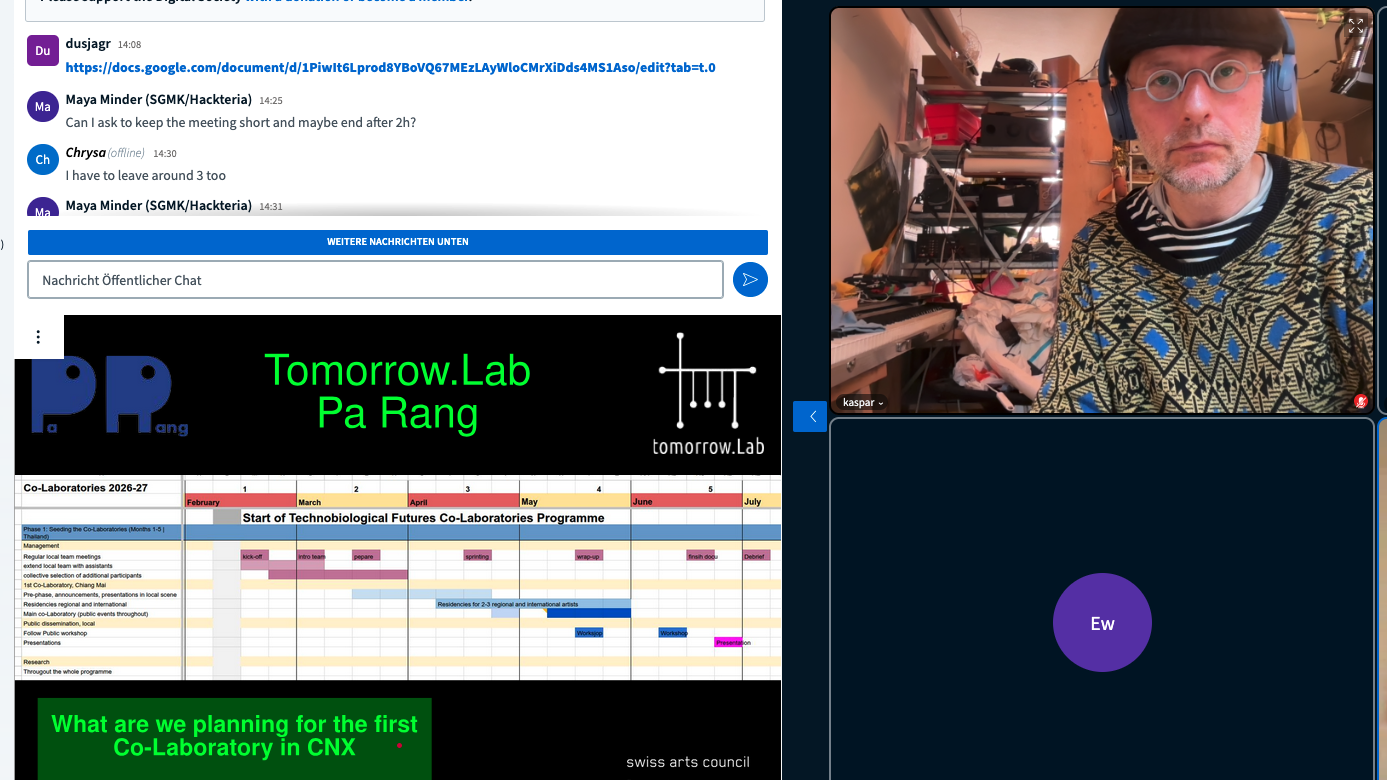Click the kick-off block in the schedule

tap(254, 556)
